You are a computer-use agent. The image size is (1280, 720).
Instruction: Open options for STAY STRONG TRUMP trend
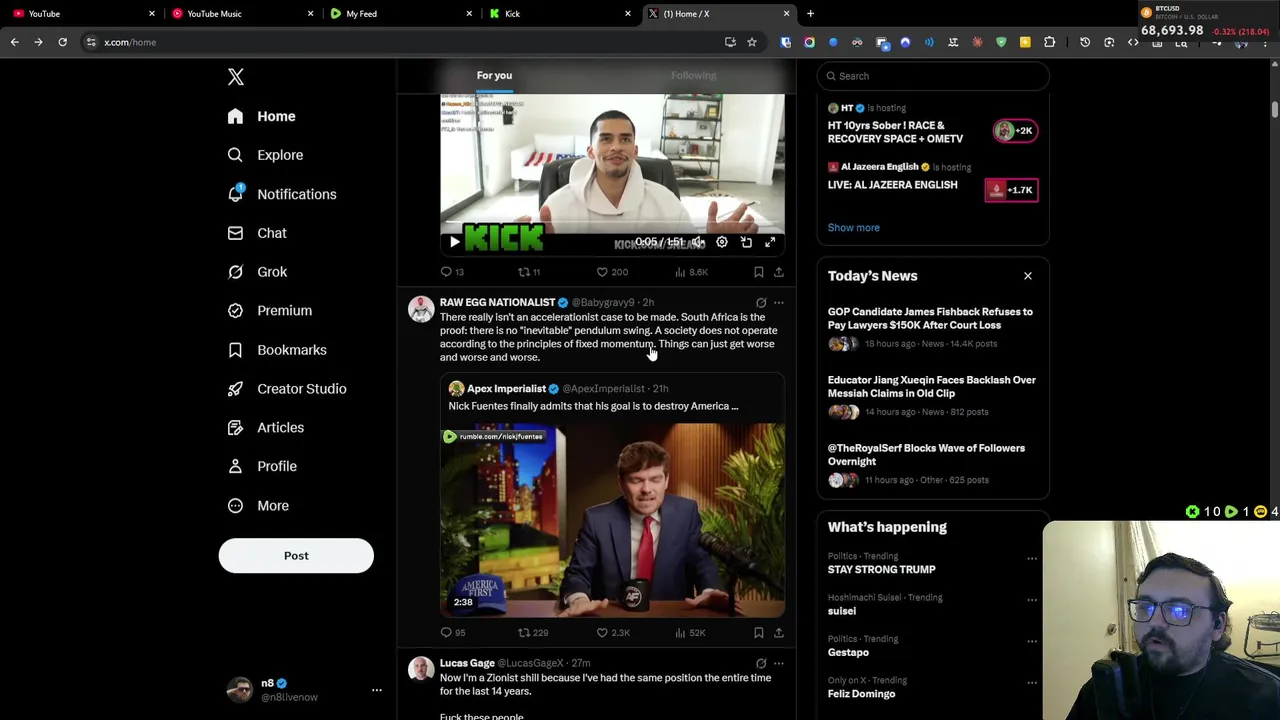[x=1031, y=559]
